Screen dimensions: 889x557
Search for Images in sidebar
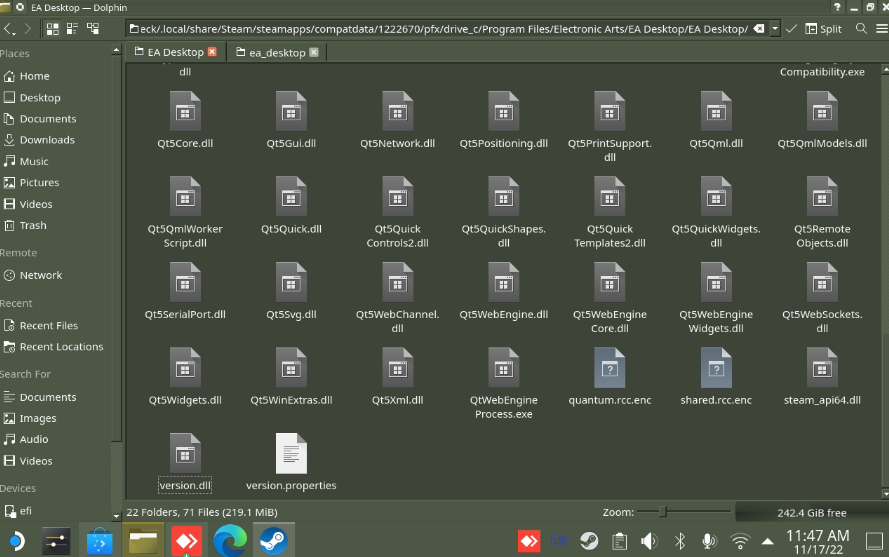[x=37, y=418]
